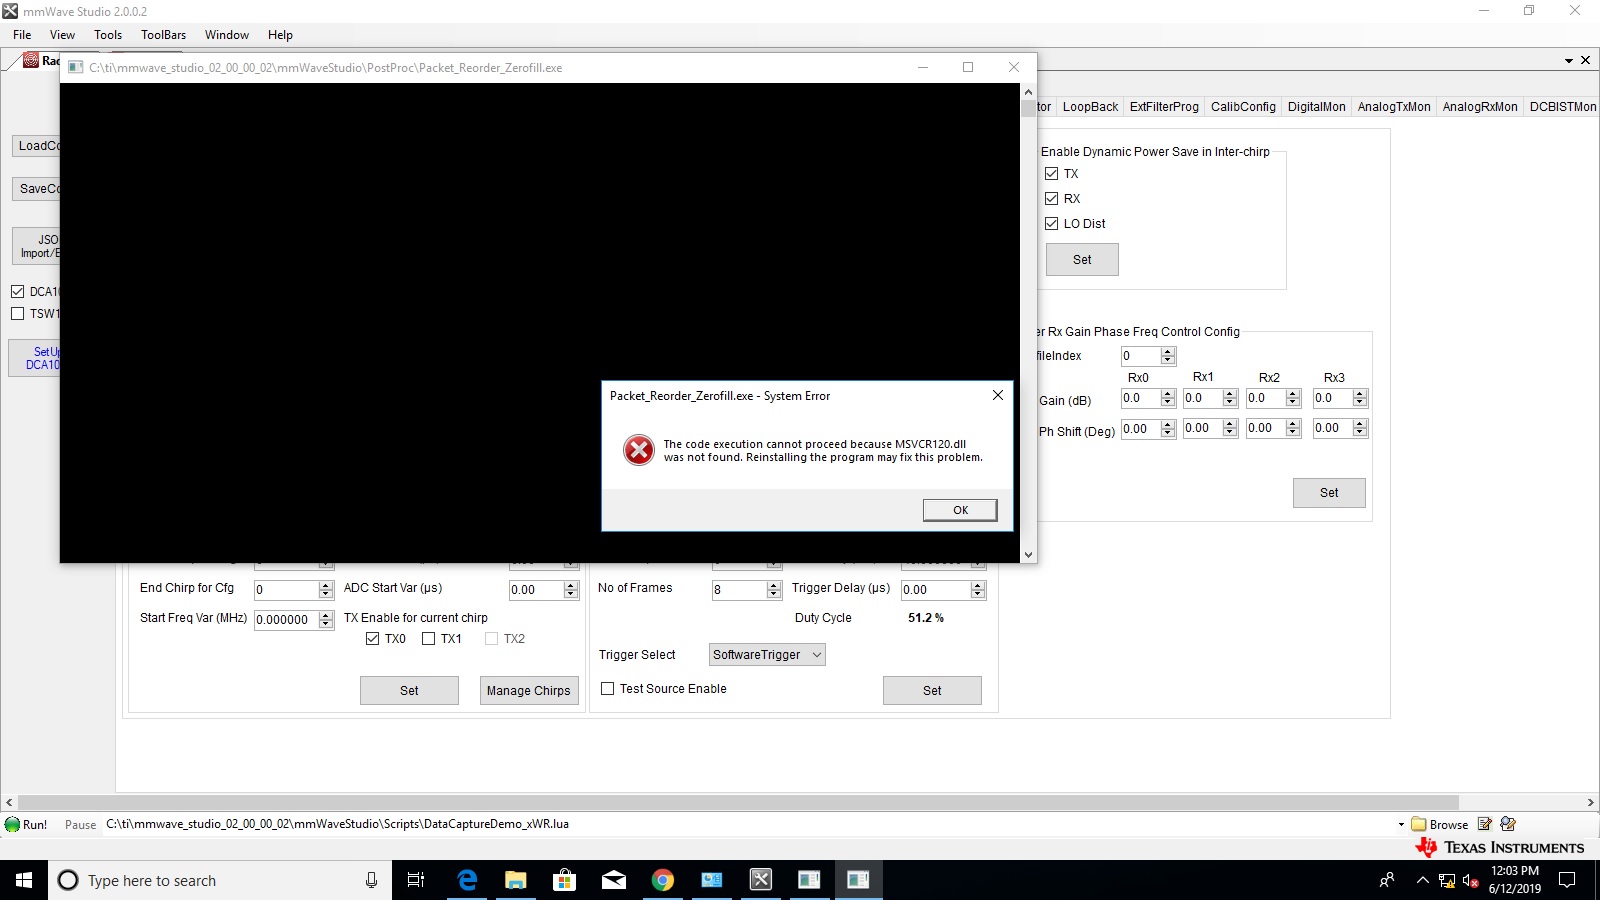This screenshot has height=900, width=1600.
Task: Launch Google Chrome from the taskbar
Action: pos(662,880)
